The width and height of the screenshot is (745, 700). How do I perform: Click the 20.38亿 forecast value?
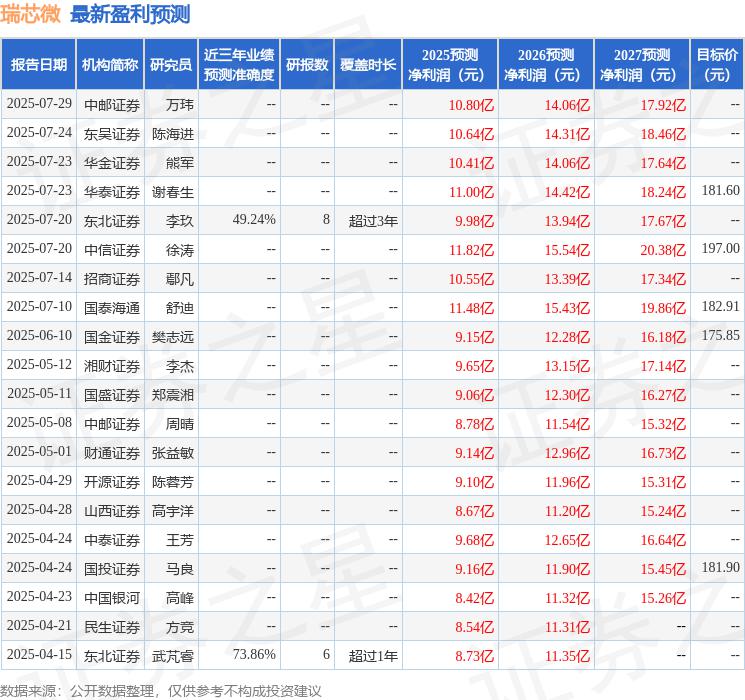pyautogui.click(x=663, y=250)
